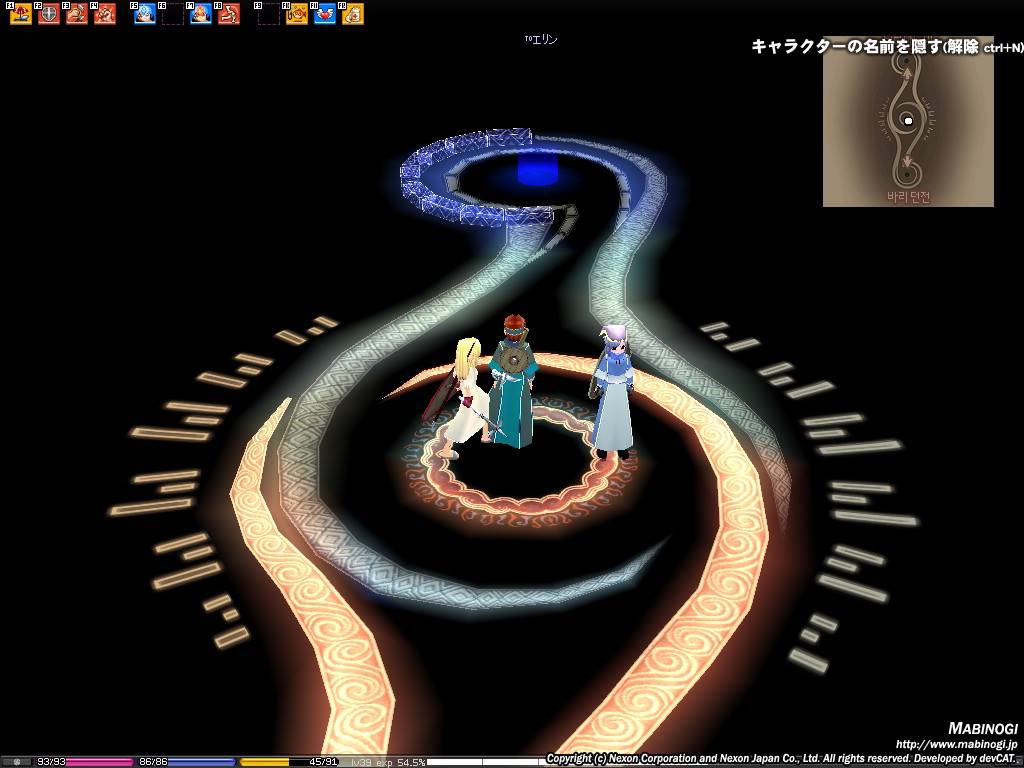Select the empty F9 hotkey slot

pyautogui.click(x=268, y=14)
